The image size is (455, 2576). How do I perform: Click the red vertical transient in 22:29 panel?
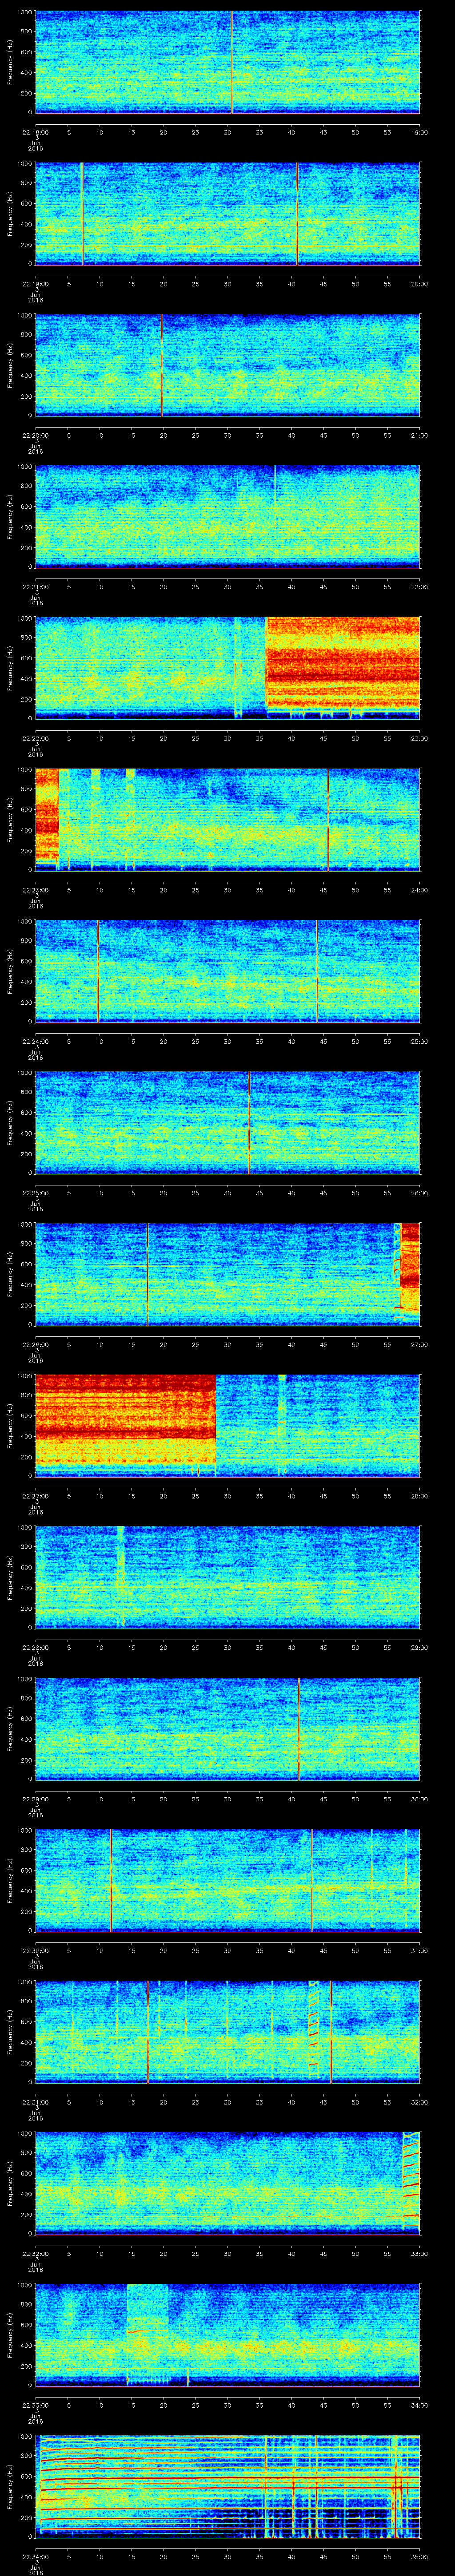pyautogui.click(x=299, y=1729)
